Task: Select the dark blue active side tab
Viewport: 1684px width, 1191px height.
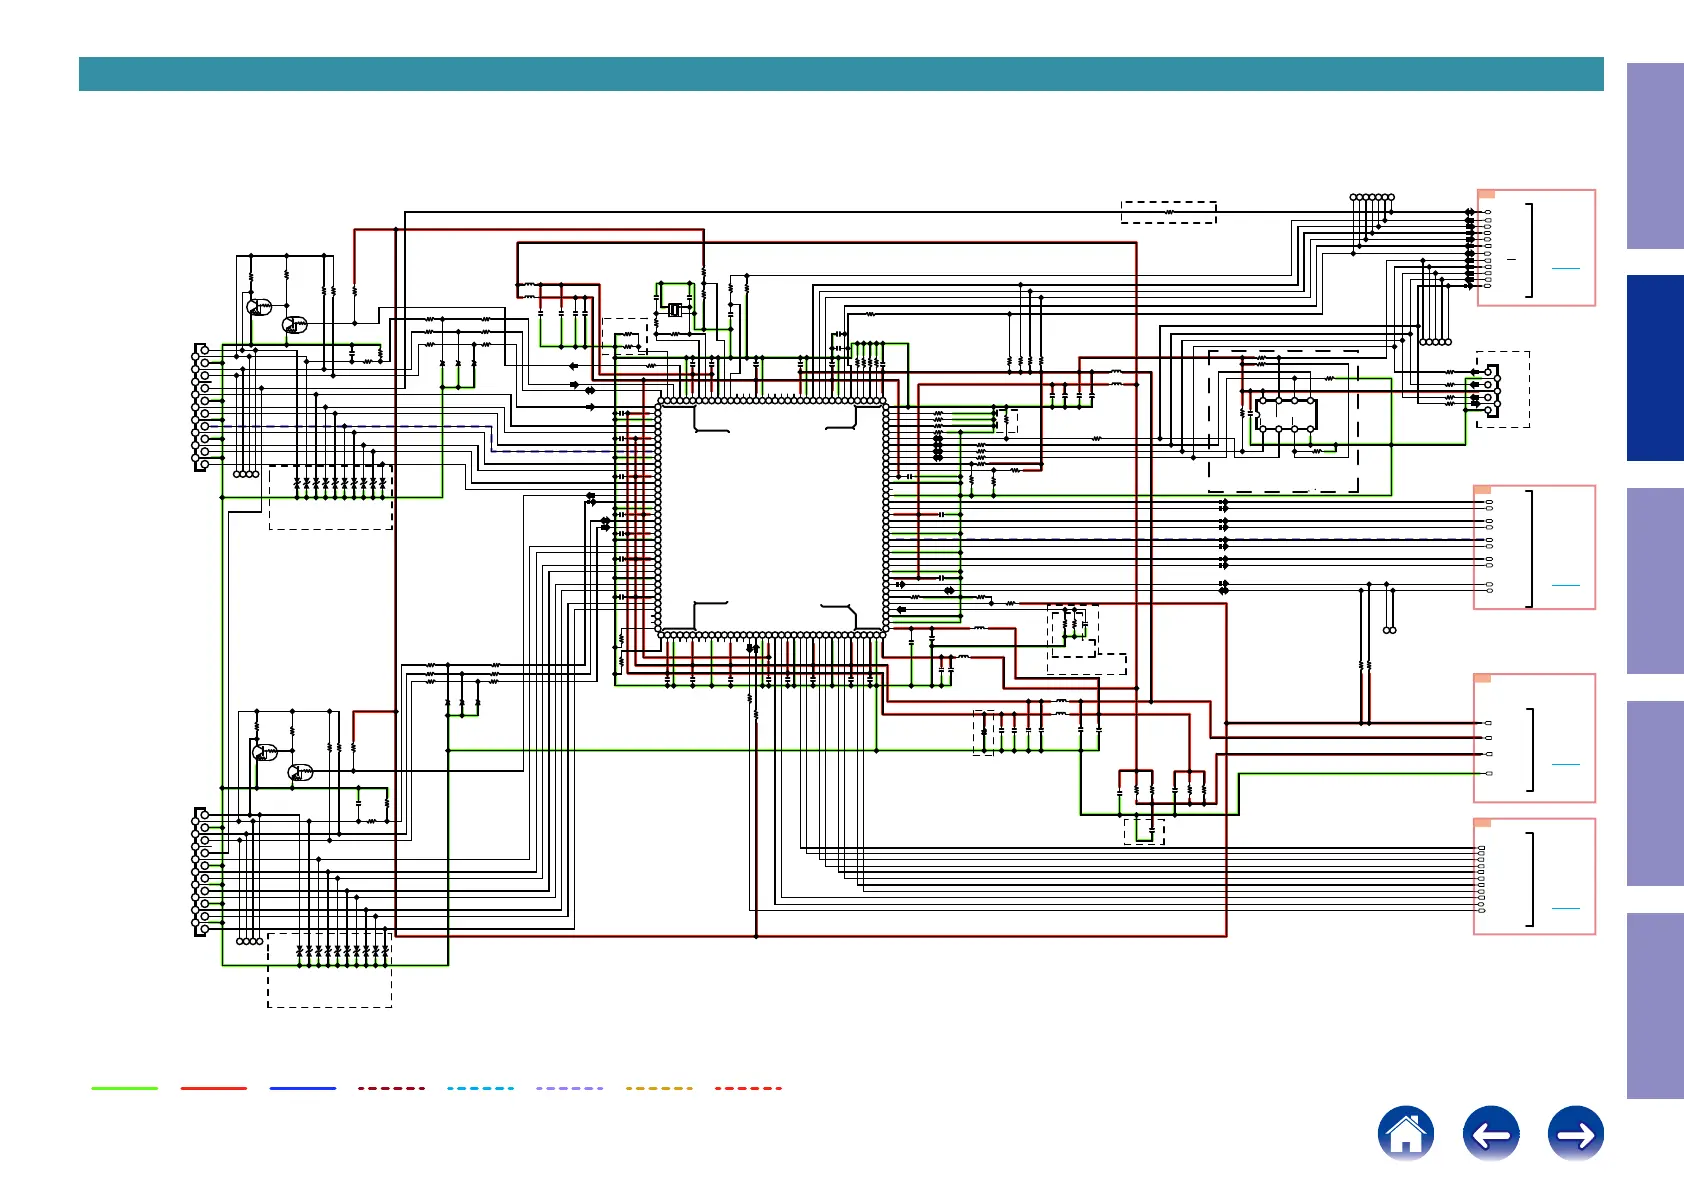Action: (1655, 368)
